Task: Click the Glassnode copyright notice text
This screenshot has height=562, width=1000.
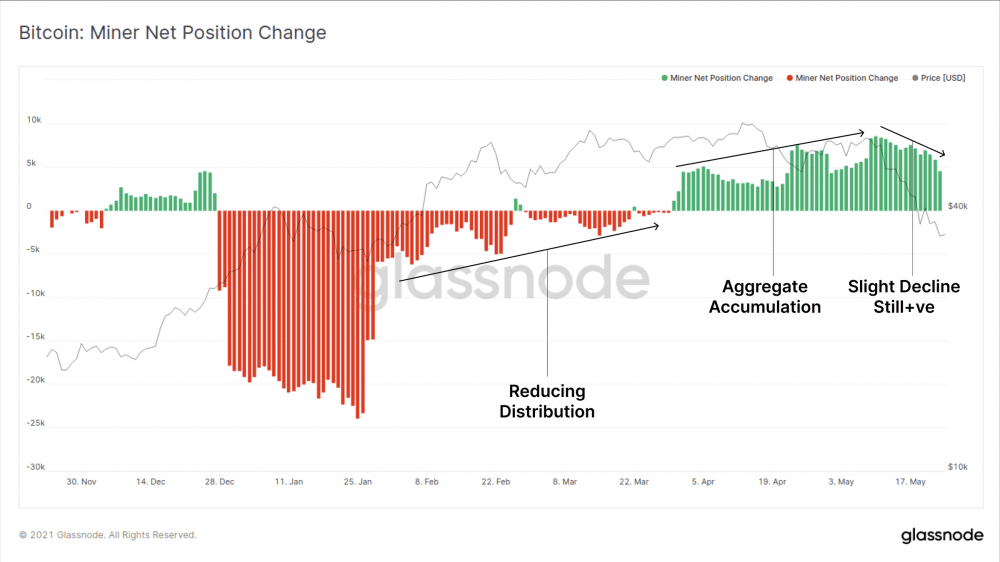Action: 108,535
